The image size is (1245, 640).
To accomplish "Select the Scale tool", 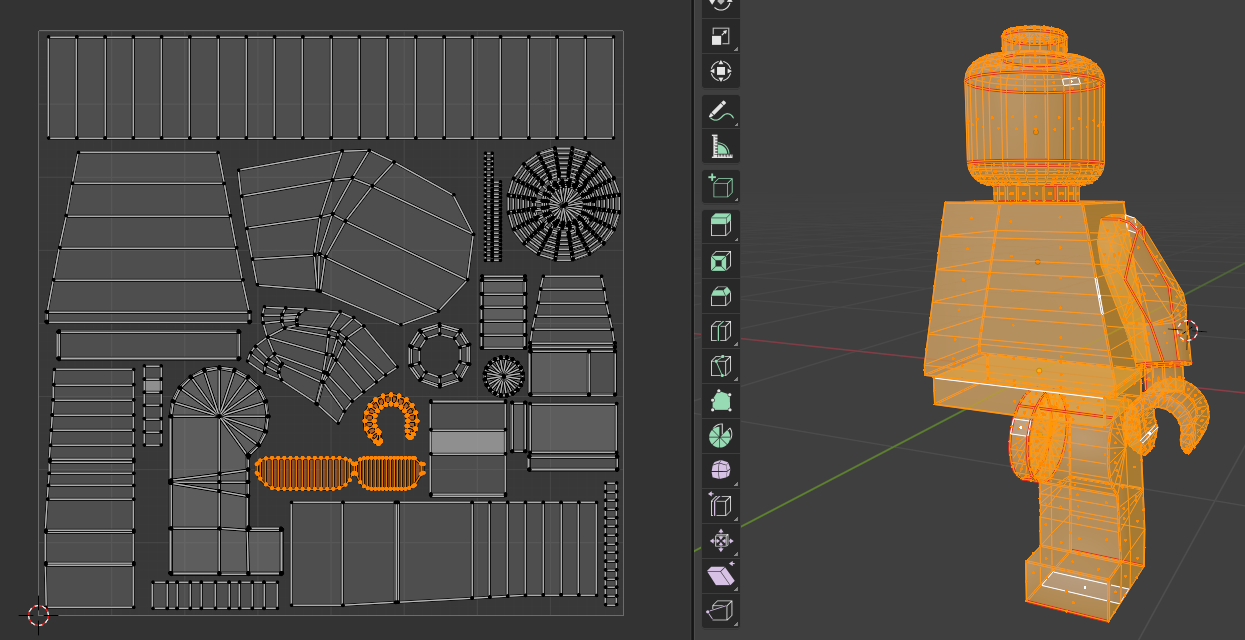I will (x=721, y=37).
